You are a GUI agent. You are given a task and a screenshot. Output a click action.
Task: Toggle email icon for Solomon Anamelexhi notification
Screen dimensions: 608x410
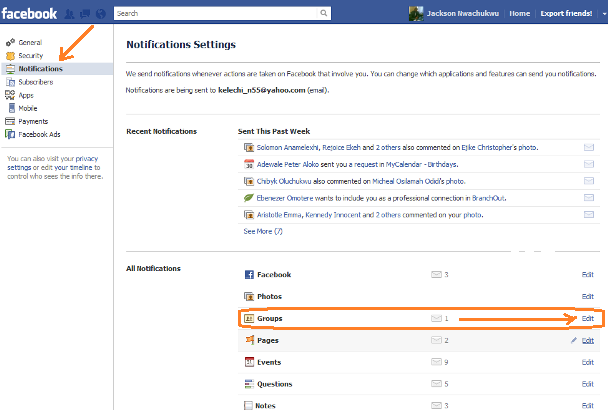(x=589, y=147)
